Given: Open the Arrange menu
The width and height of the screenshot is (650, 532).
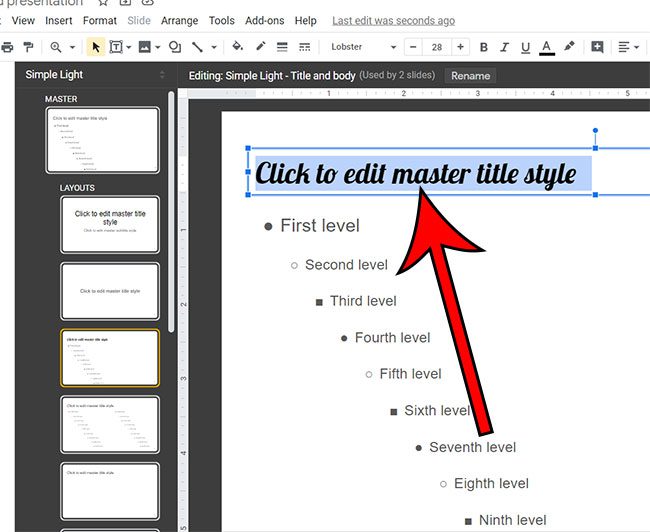Looking at the screenshot, I should 180,20.
